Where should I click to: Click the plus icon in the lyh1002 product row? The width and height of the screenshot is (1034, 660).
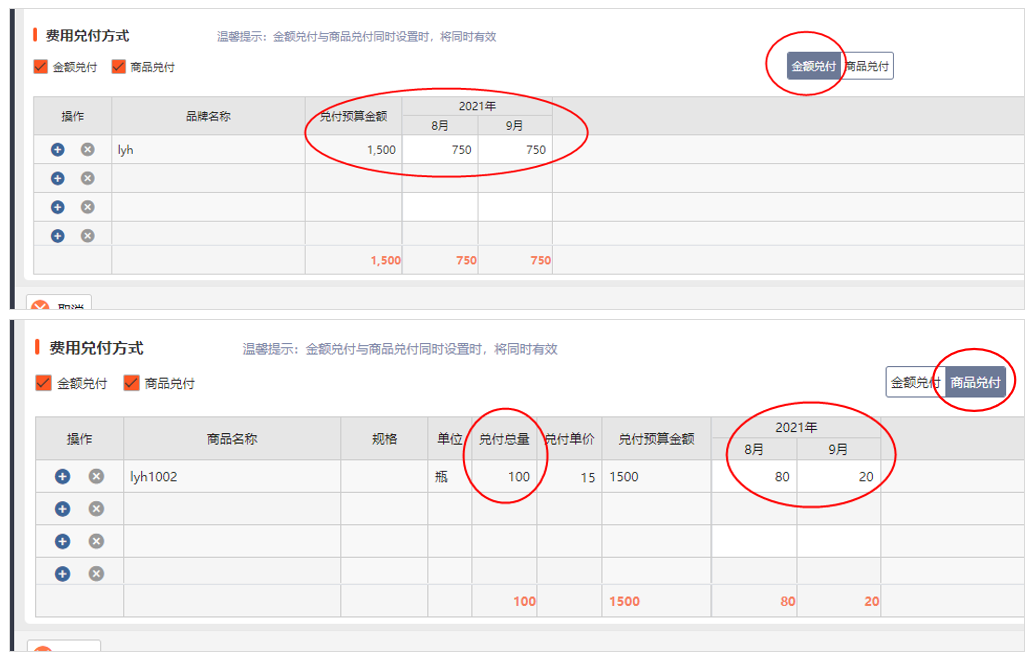pos(62,477)
